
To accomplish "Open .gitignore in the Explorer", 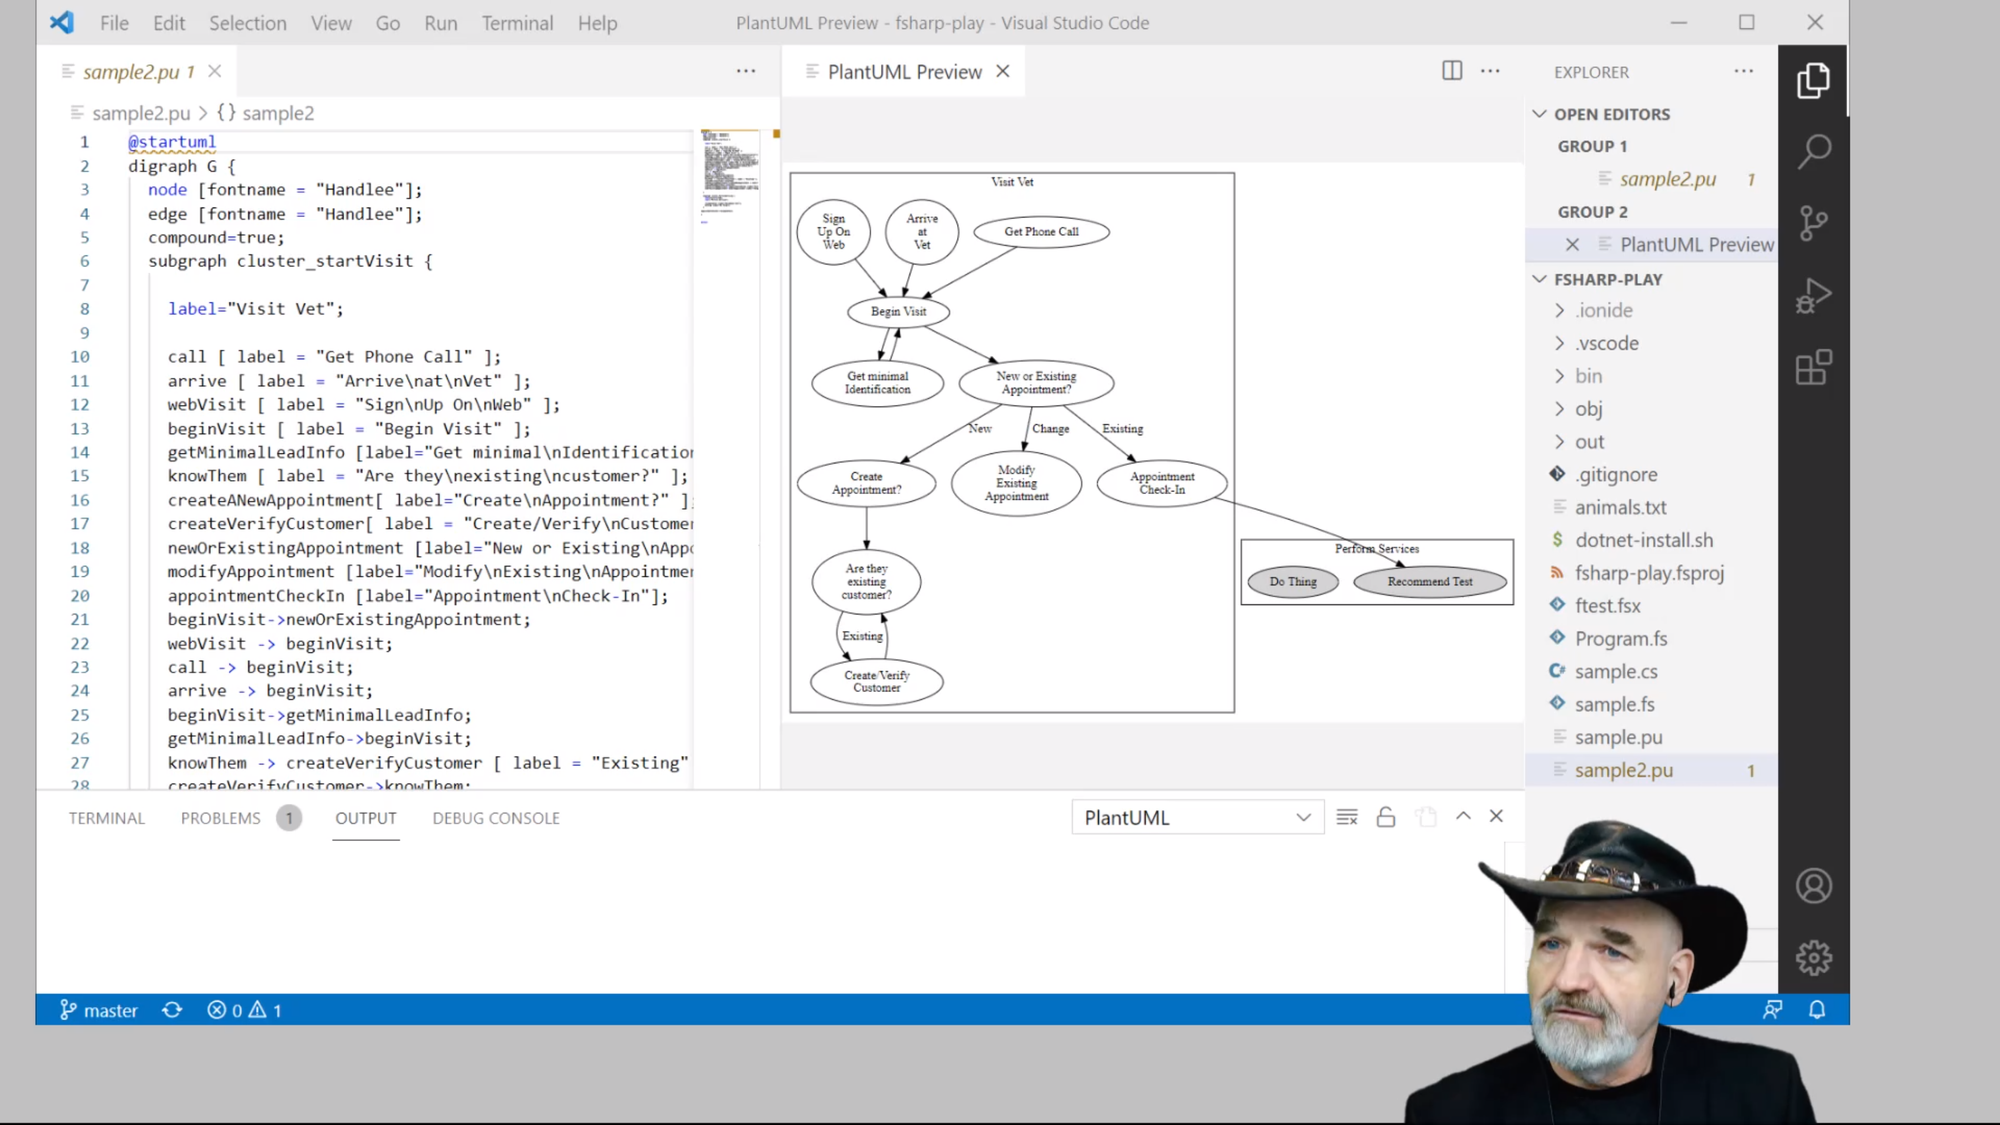I will (1616, 475).
